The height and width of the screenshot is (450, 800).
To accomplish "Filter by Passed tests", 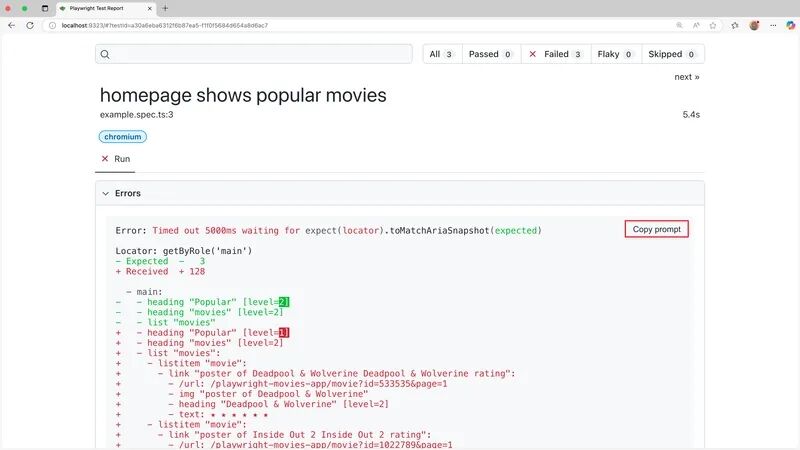I will tap(491, 54).
